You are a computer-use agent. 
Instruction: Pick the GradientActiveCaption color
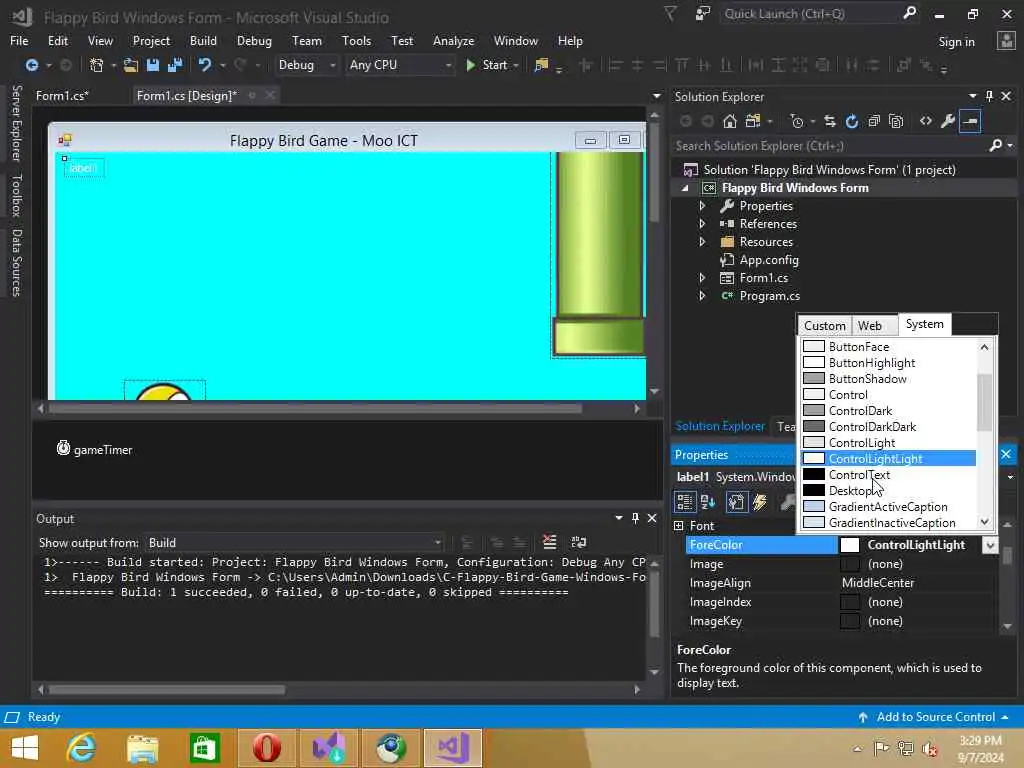click(888, 507)
